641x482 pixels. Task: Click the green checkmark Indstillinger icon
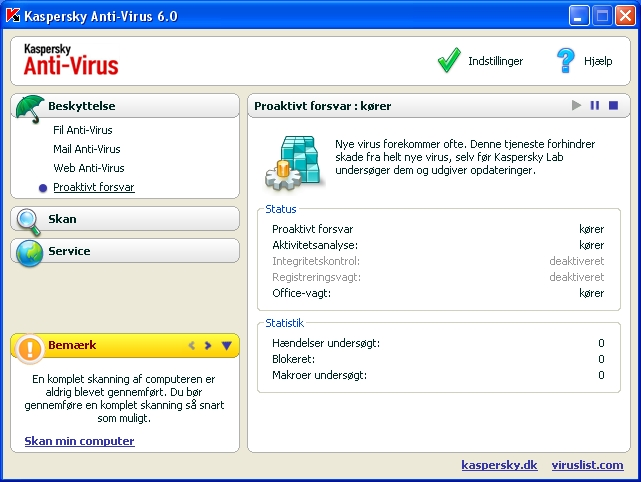point(449,61)
